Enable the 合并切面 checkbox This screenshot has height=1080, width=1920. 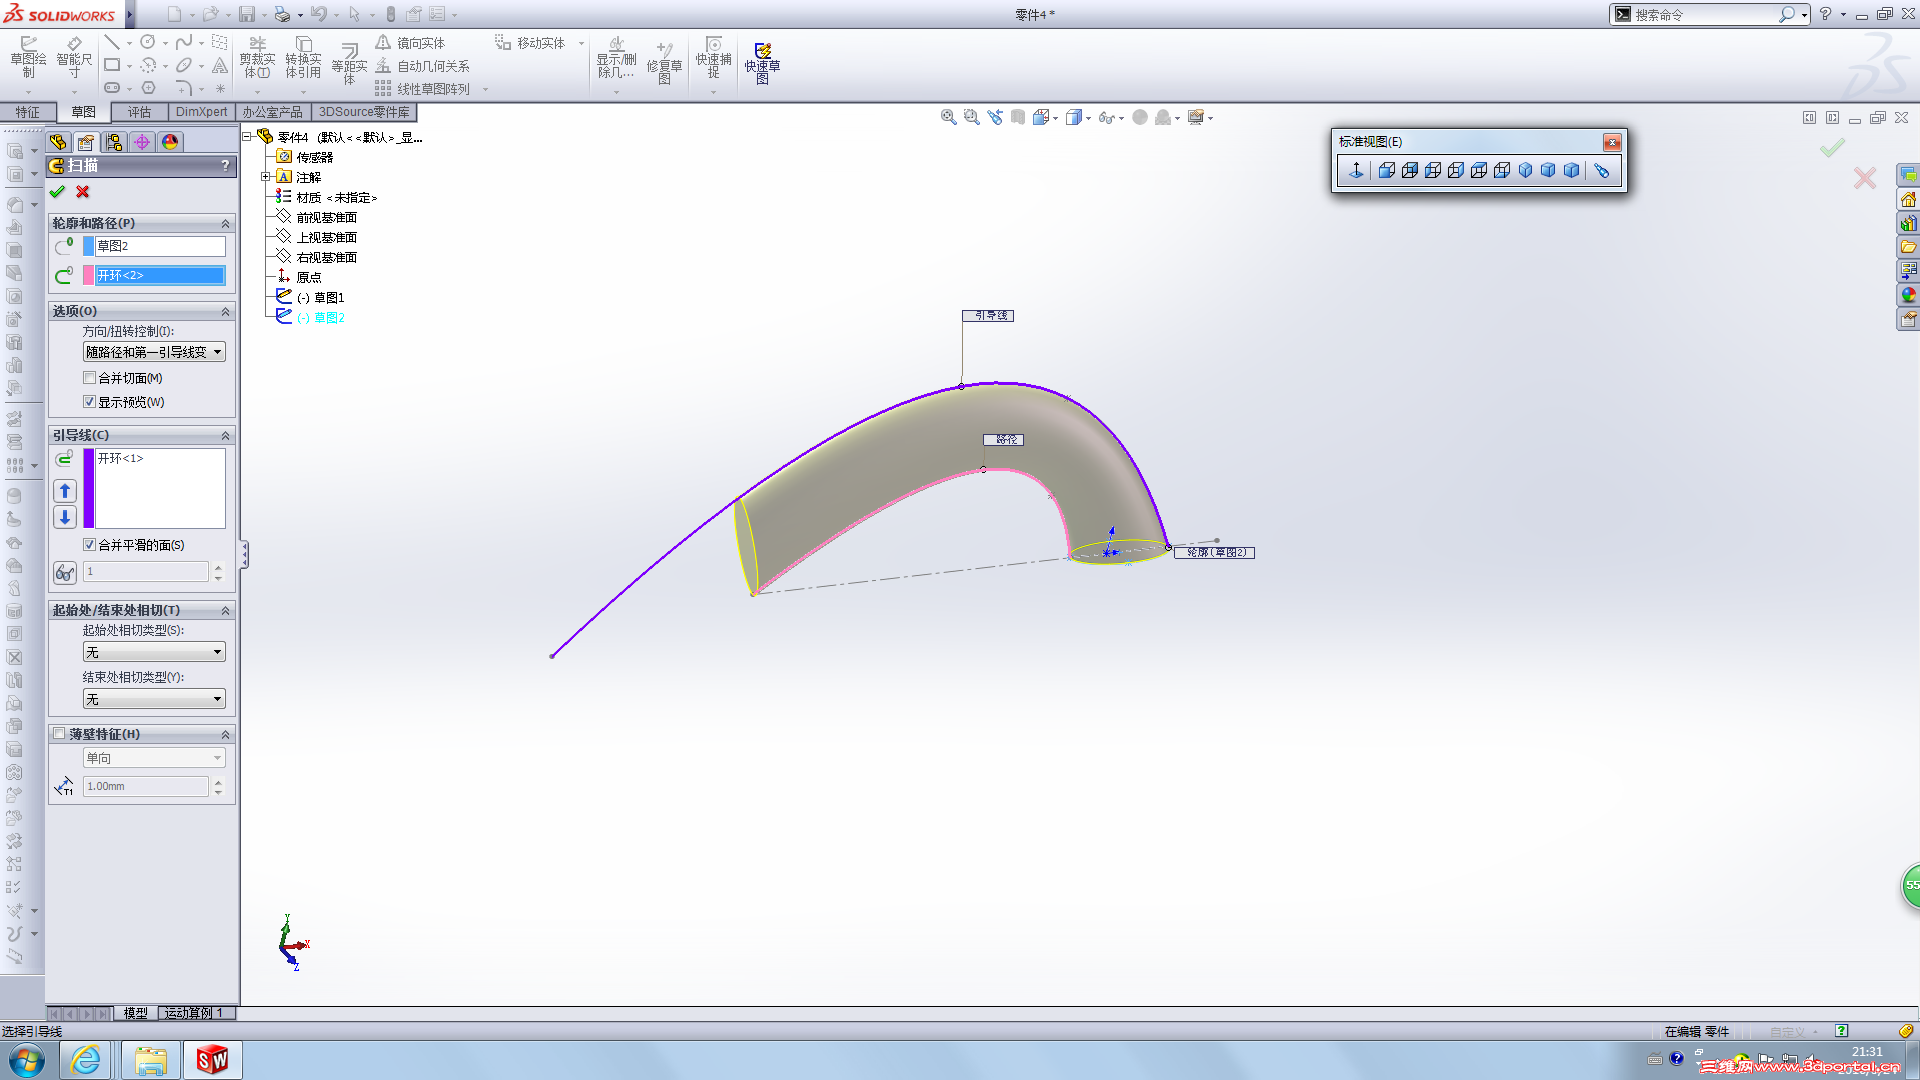[90, 378]
